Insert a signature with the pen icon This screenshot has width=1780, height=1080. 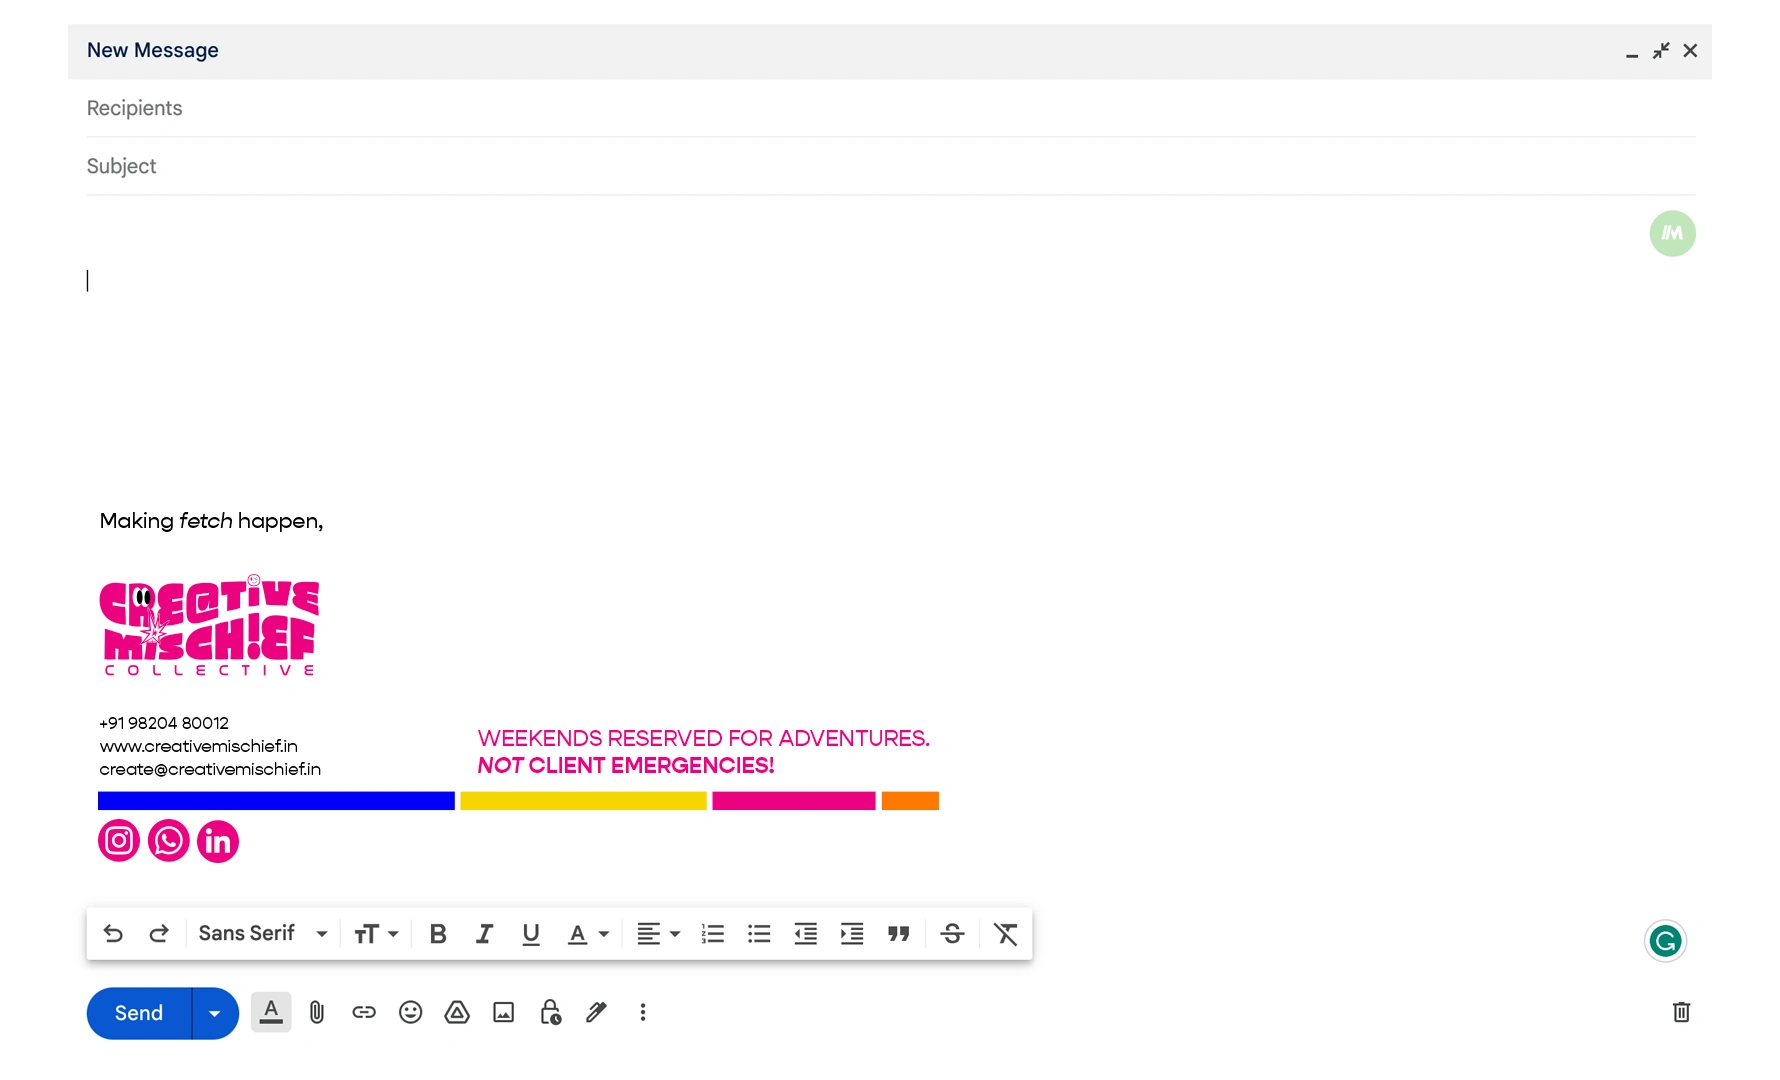597,1012
